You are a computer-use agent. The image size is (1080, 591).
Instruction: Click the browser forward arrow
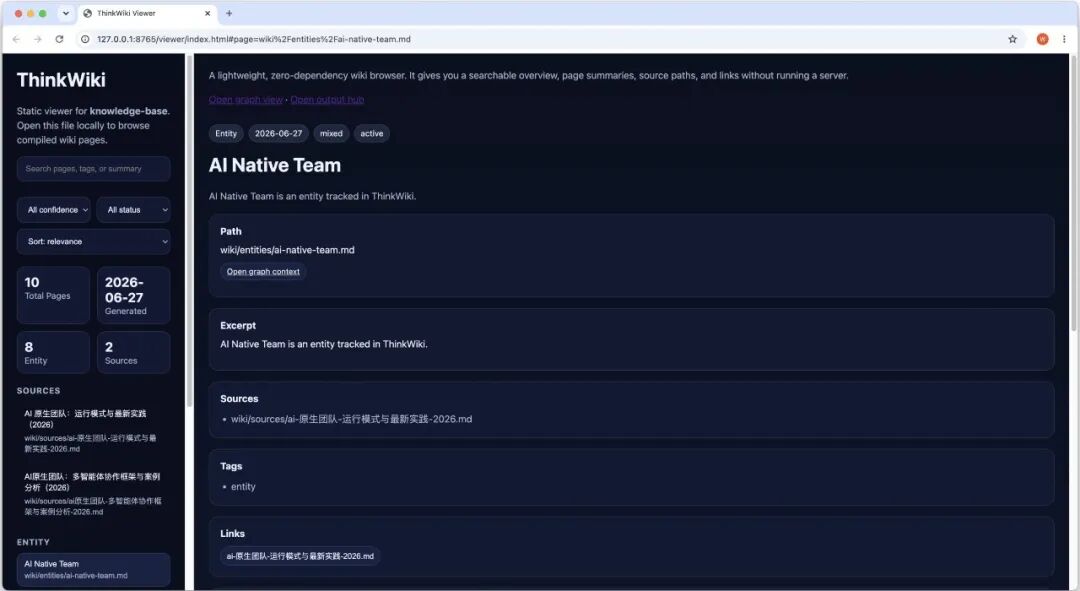click(38, 39)
